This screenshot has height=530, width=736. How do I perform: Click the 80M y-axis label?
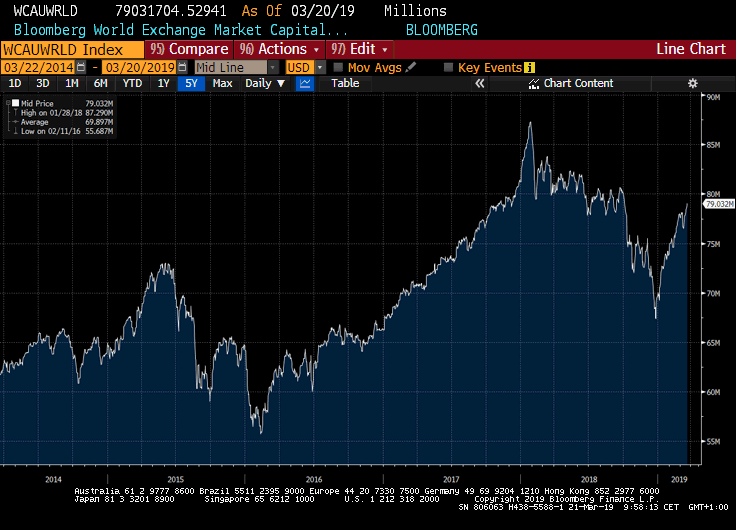tap(713, 194)
